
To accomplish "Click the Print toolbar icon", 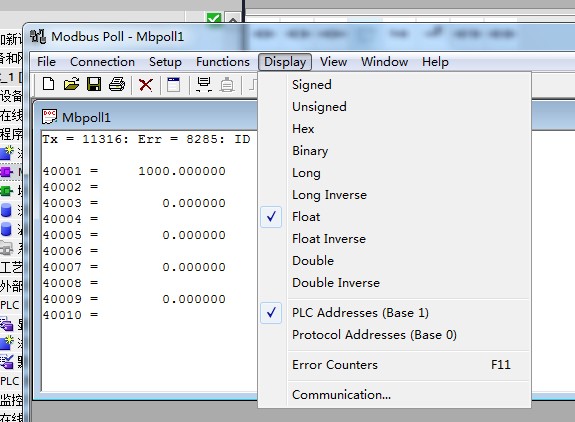I will [117, 84].
